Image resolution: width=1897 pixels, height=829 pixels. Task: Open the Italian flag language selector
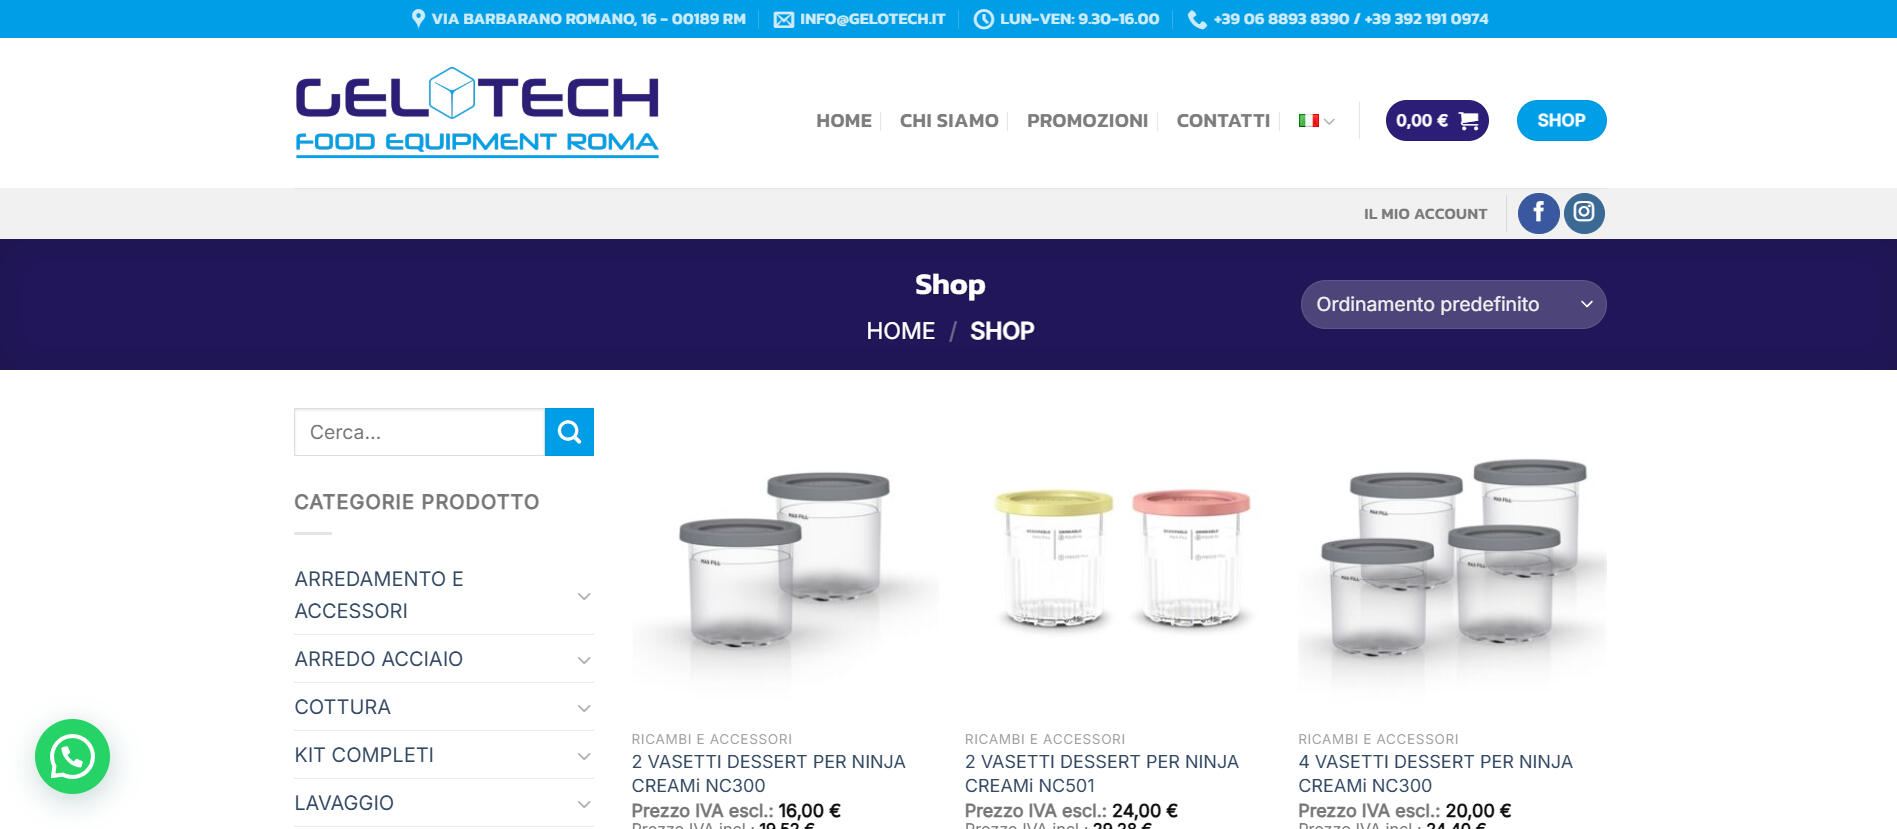tap(1316, 121)
